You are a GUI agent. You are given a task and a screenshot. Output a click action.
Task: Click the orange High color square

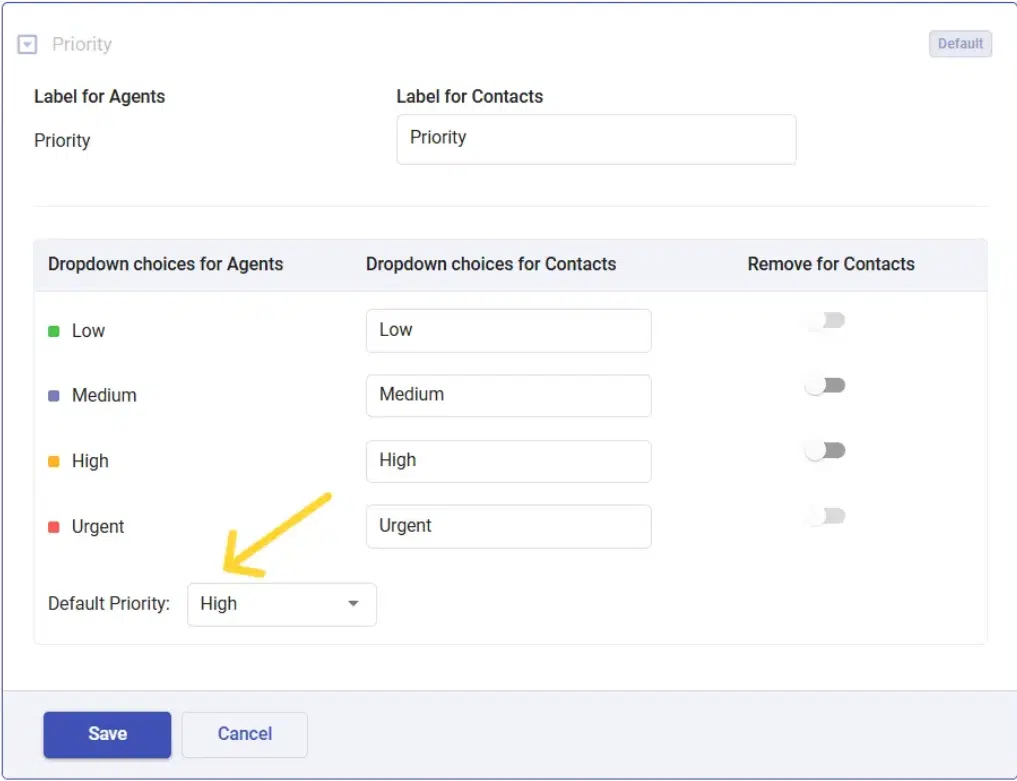[54, 462]
